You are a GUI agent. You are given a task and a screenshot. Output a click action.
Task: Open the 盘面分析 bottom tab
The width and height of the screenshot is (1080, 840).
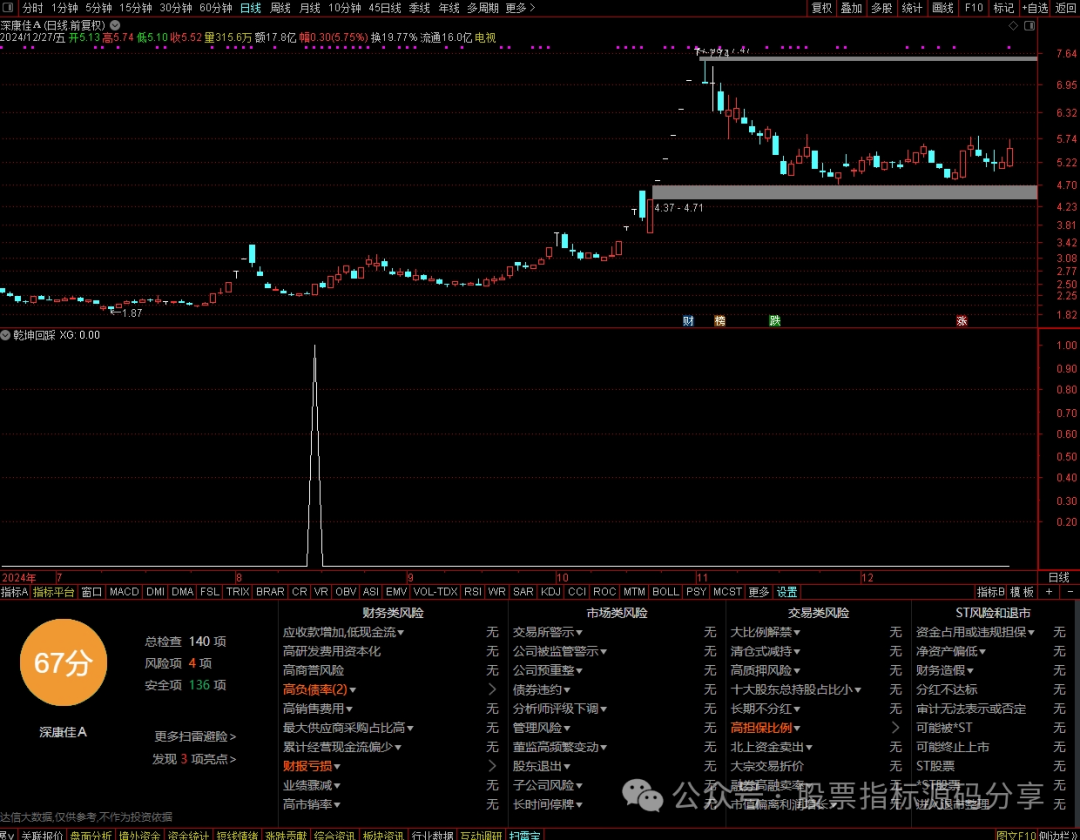(91, 835)
